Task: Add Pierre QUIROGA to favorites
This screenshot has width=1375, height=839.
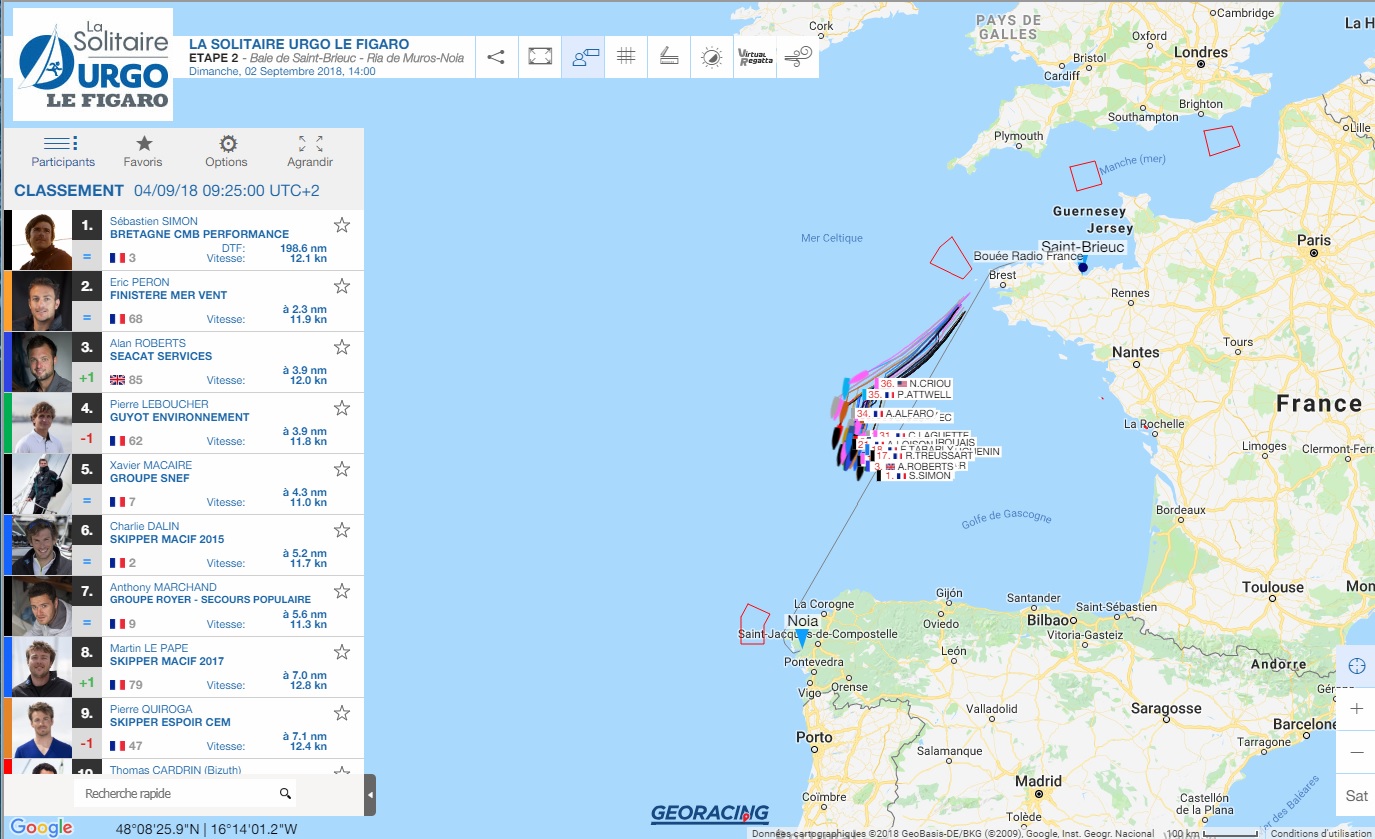Action: point(342,713)
